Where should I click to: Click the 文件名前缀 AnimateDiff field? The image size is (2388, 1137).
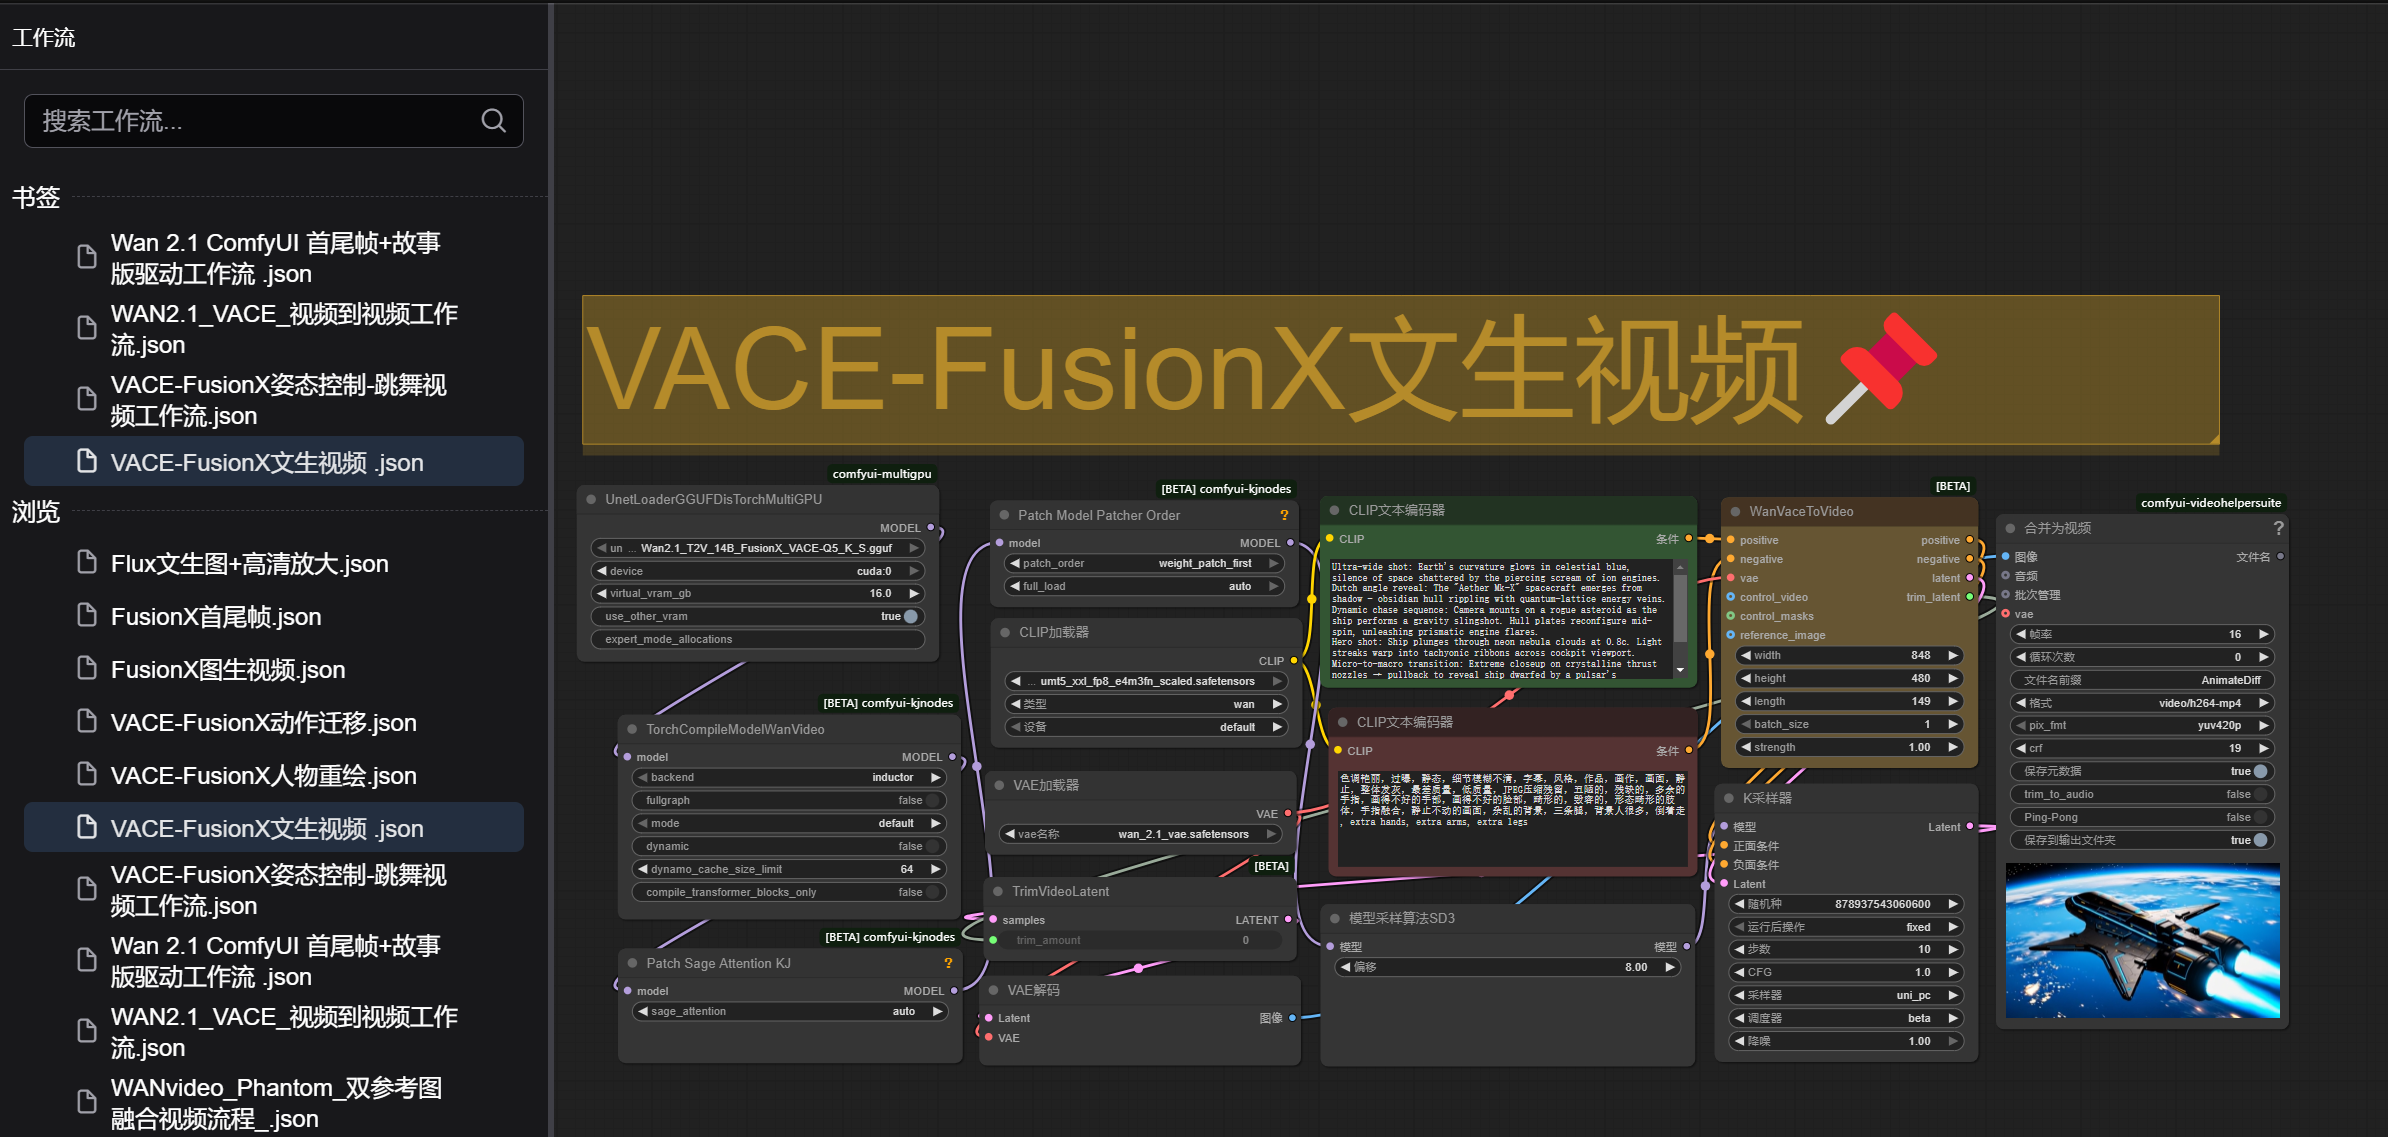[2141, 680]
